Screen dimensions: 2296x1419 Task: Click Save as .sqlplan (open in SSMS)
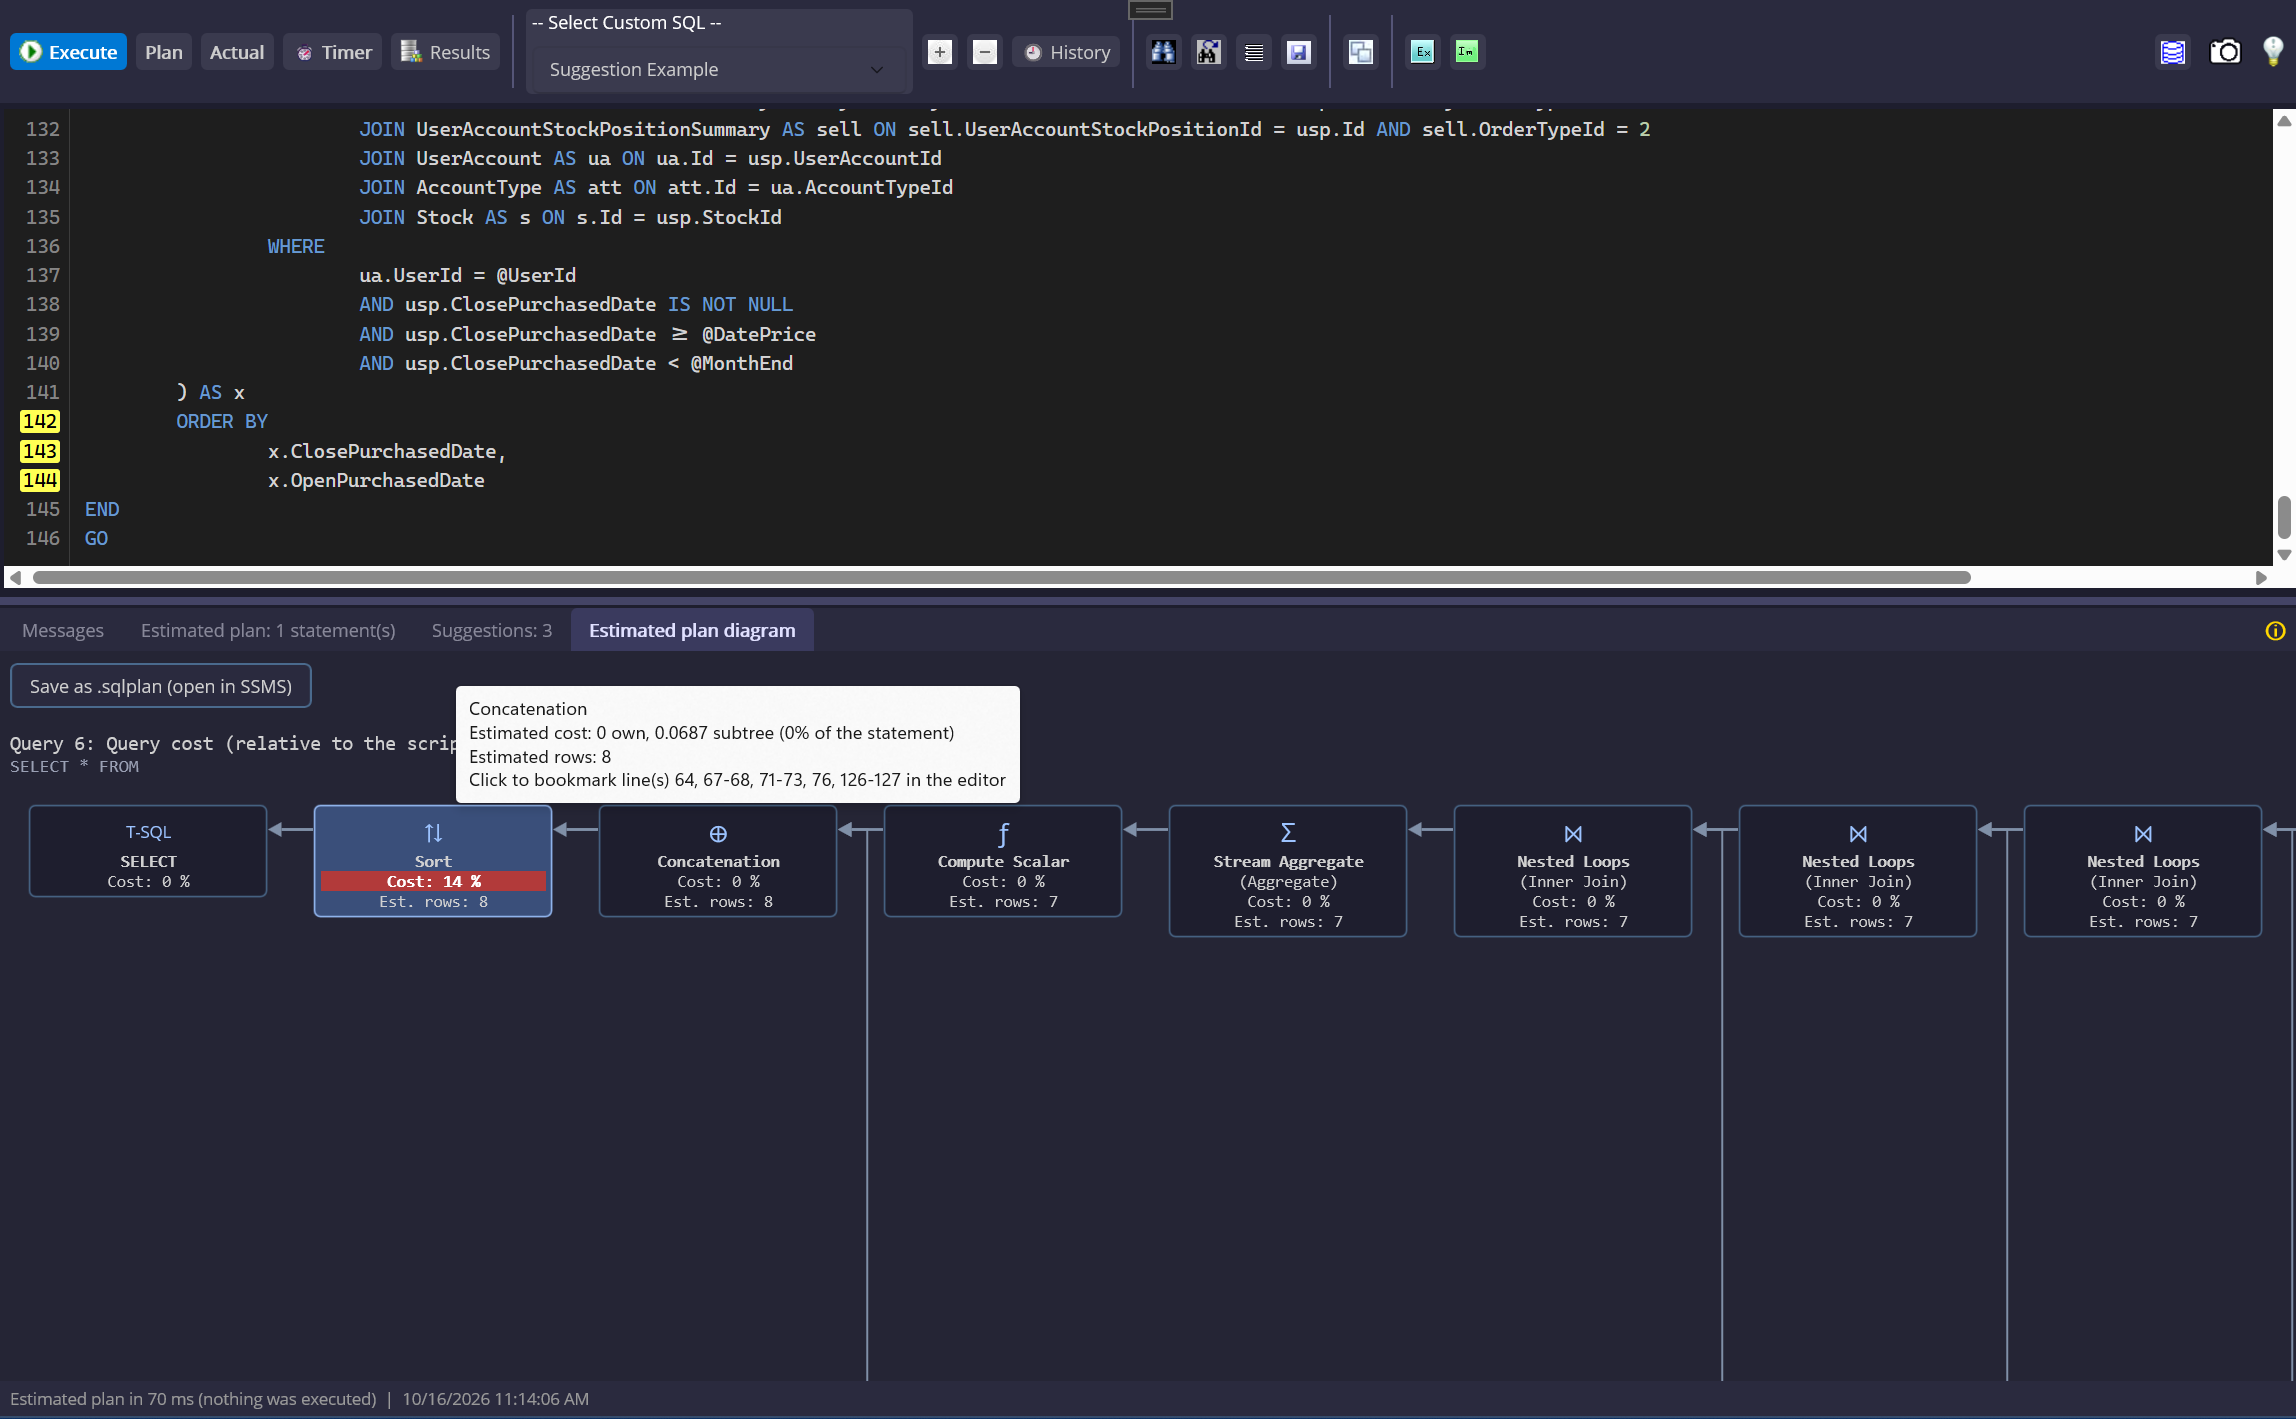coord(161,686)
